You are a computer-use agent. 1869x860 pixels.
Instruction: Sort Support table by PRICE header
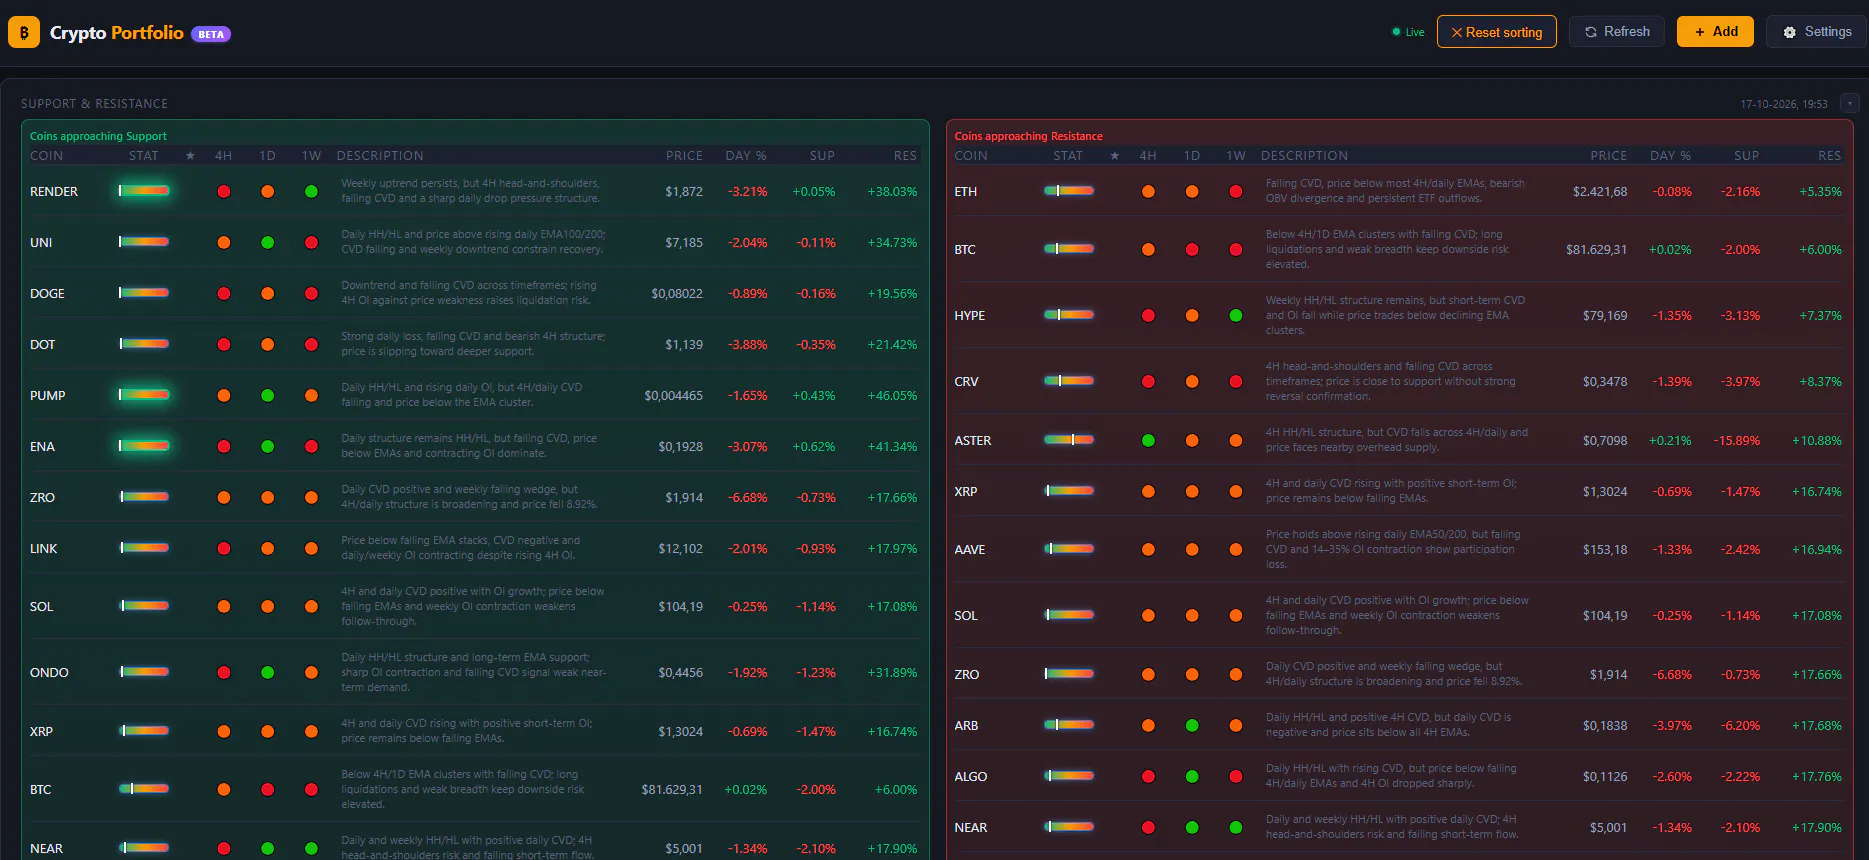click(685, 156)
